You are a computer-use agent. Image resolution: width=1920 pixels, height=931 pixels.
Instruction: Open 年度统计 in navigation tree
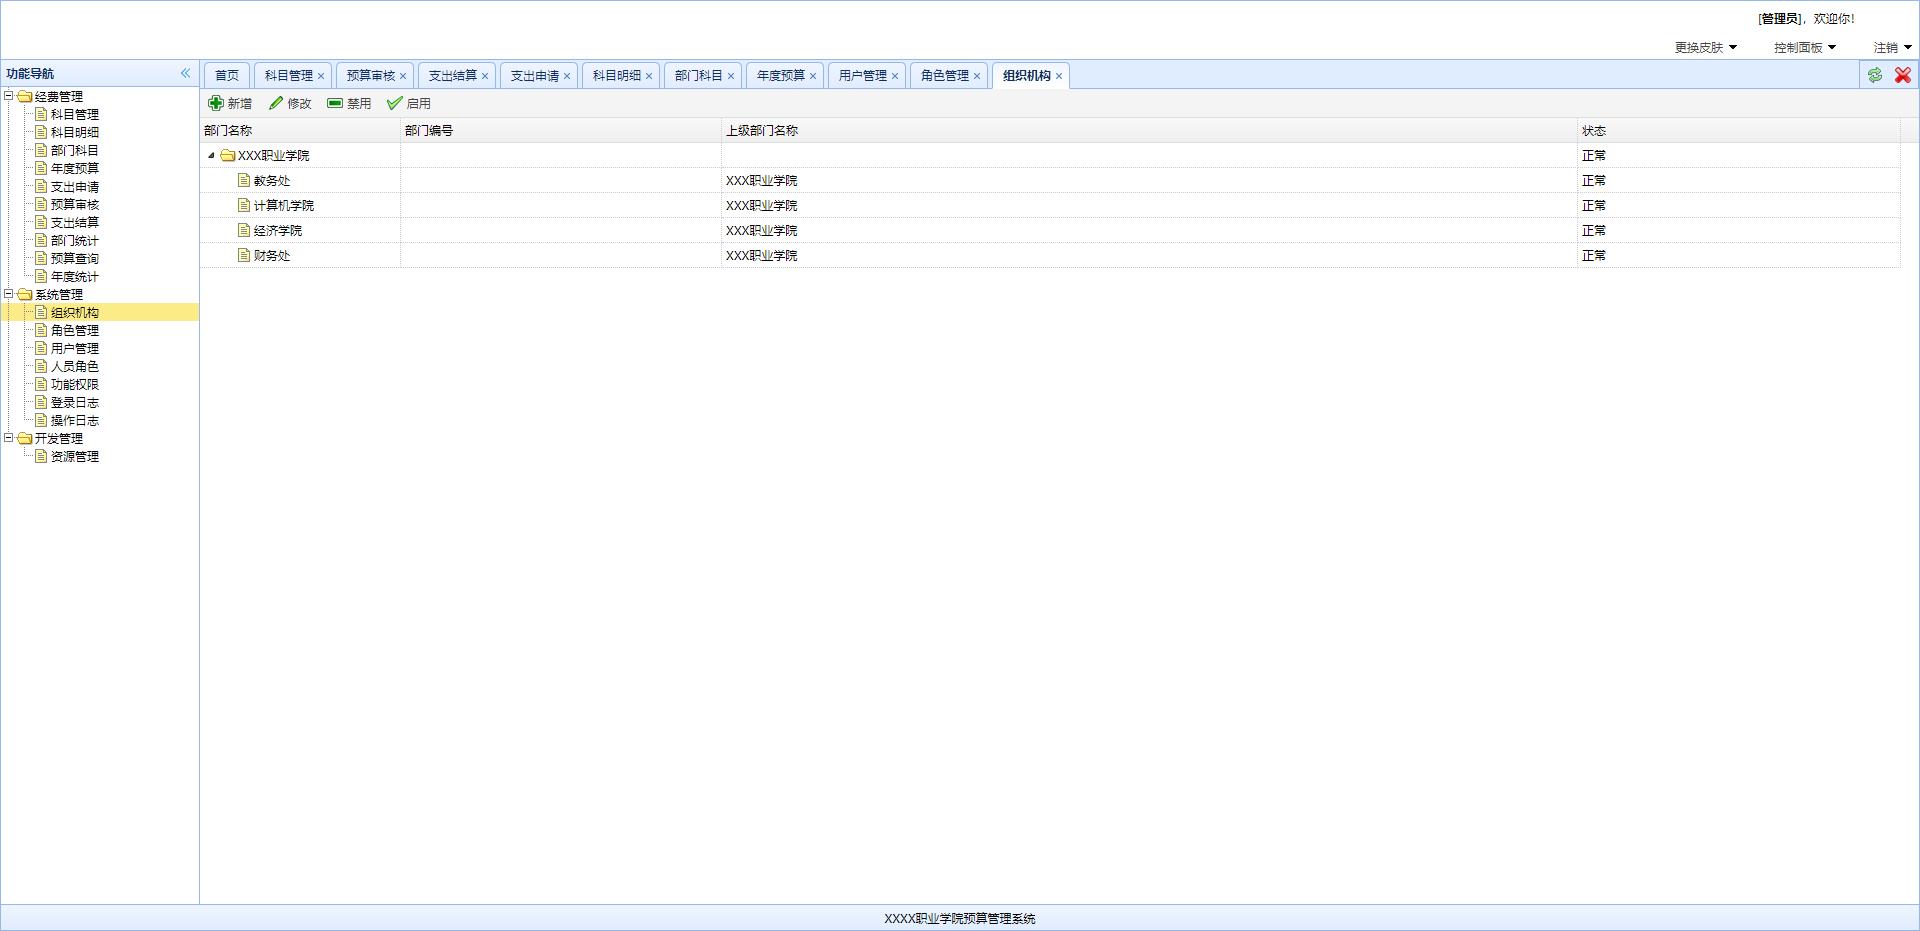[75, 276]
